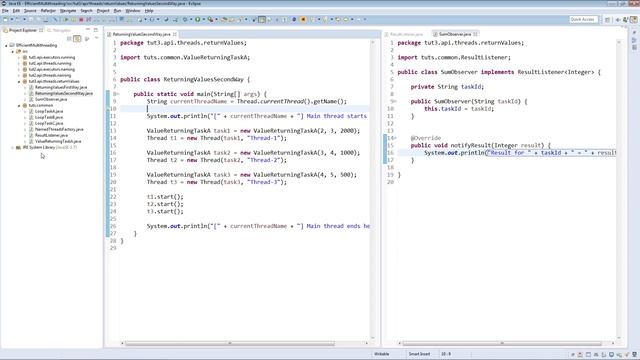Viewport: 640px width, 360px height.
Task: Select the SumObserver.java editor tab
Action: [455, 34]
